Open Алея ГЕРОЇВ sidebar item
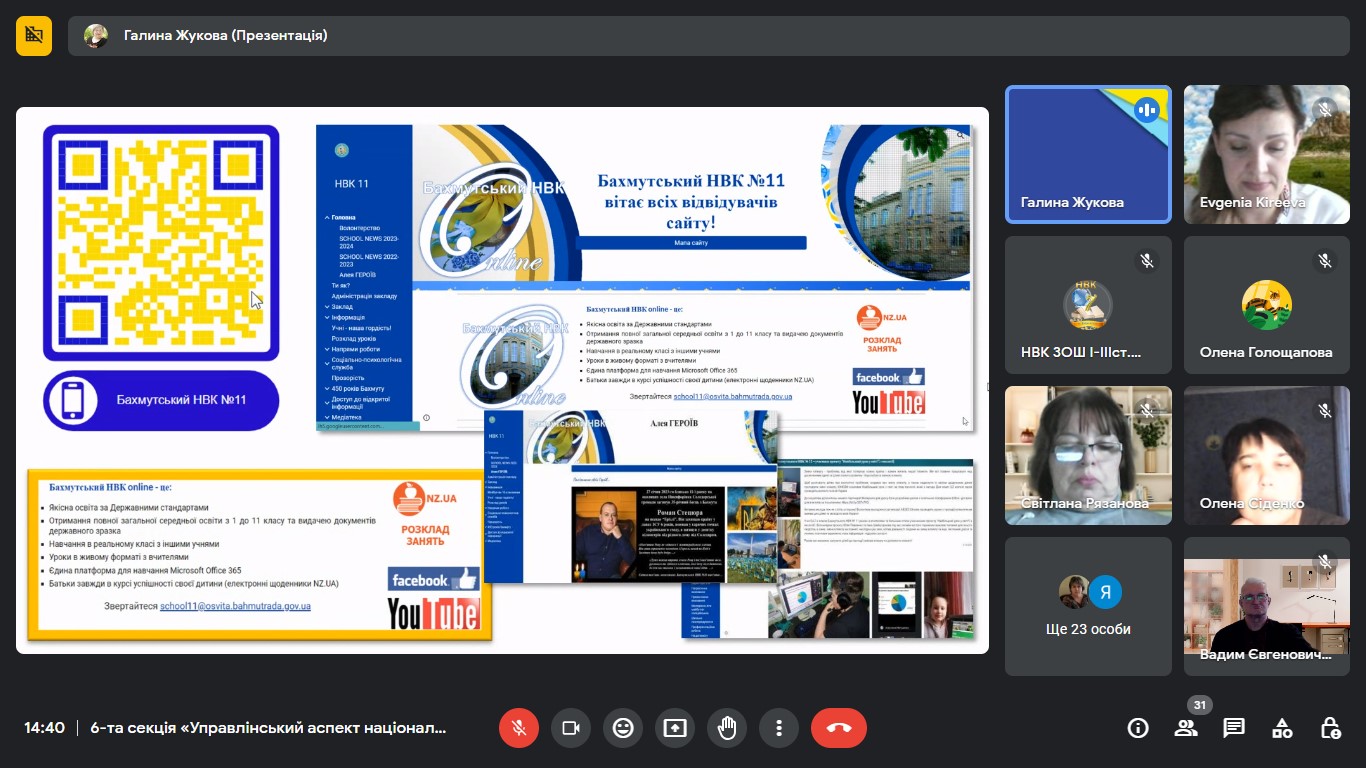This screenshot has height=768, width=1366. coord(357,274)
